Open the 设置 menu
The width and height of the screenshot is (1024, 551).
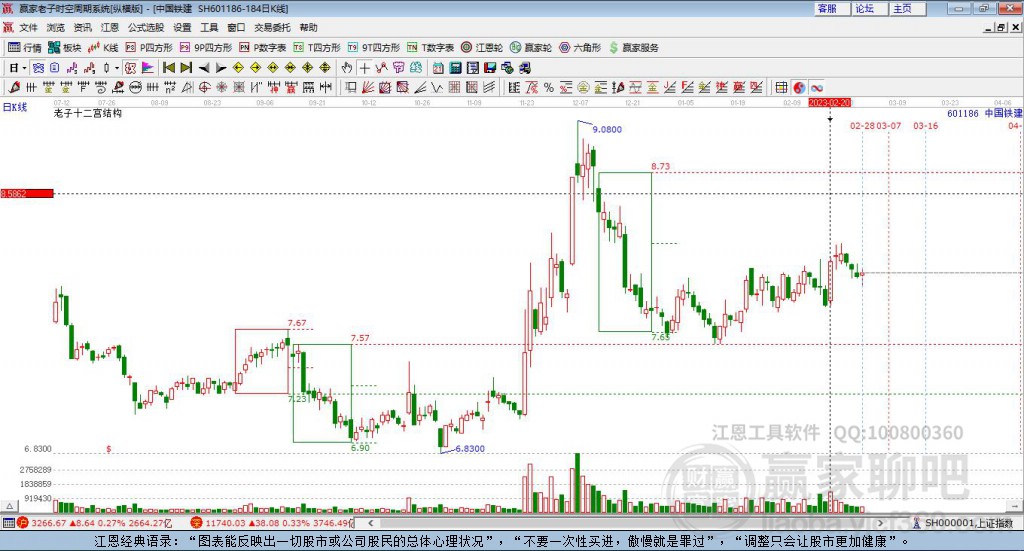pos(182,27)
